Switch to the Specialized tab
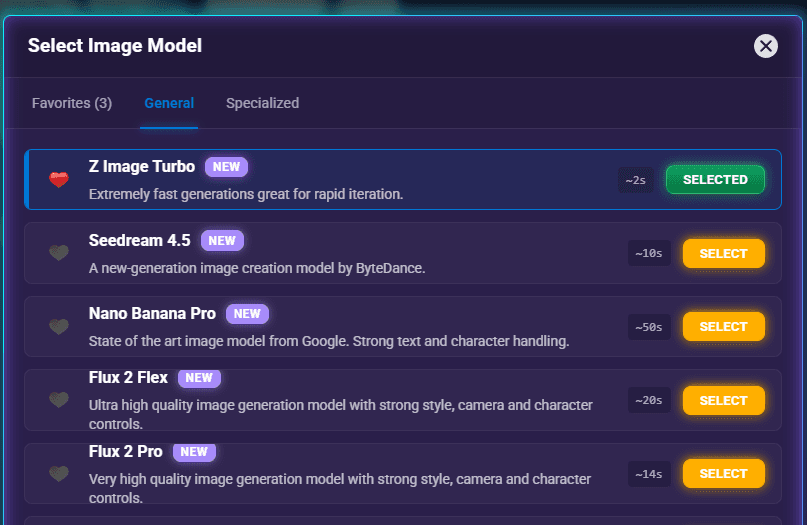Image resolution: width=807 pixels, height=525 pixels. coord(262,103)
